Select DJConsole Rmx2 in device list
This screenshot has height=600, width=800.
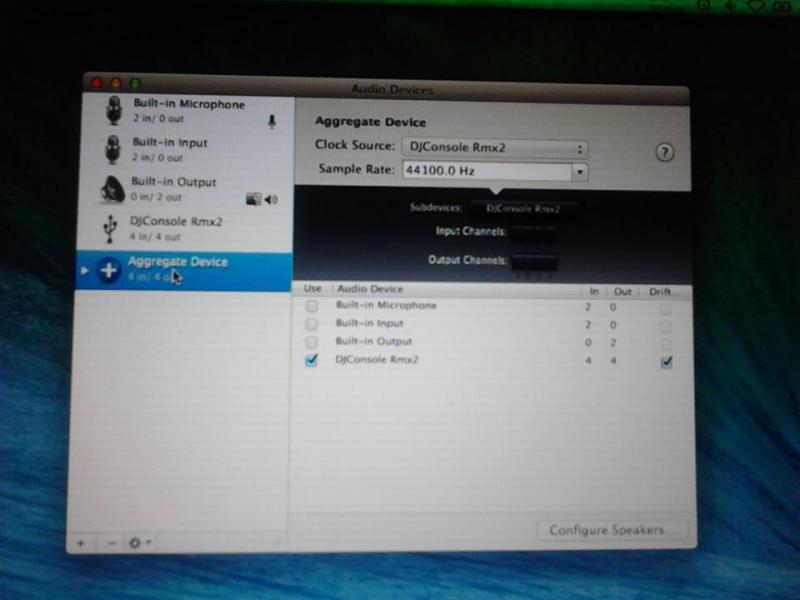[184, 229]
